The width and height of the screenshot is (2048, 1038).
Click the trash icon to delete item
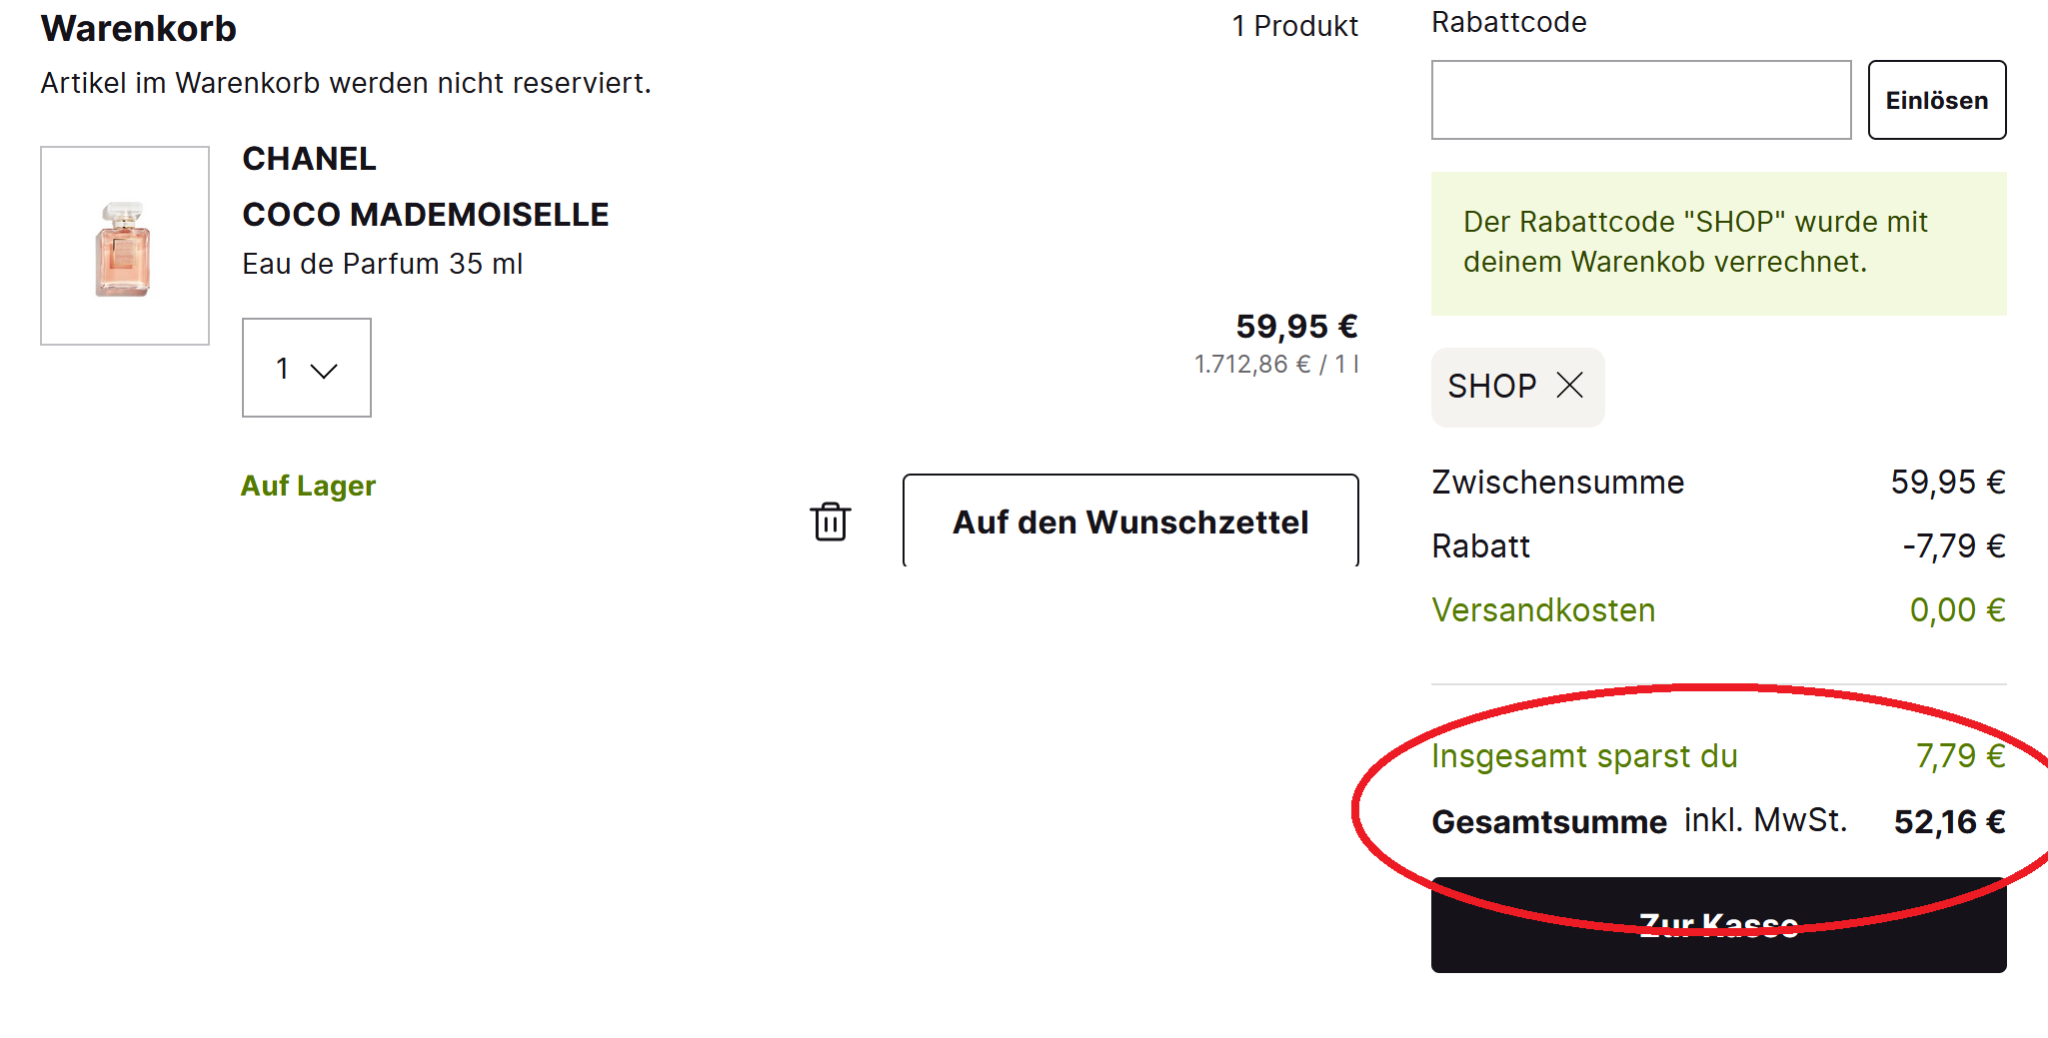(830, 521)
